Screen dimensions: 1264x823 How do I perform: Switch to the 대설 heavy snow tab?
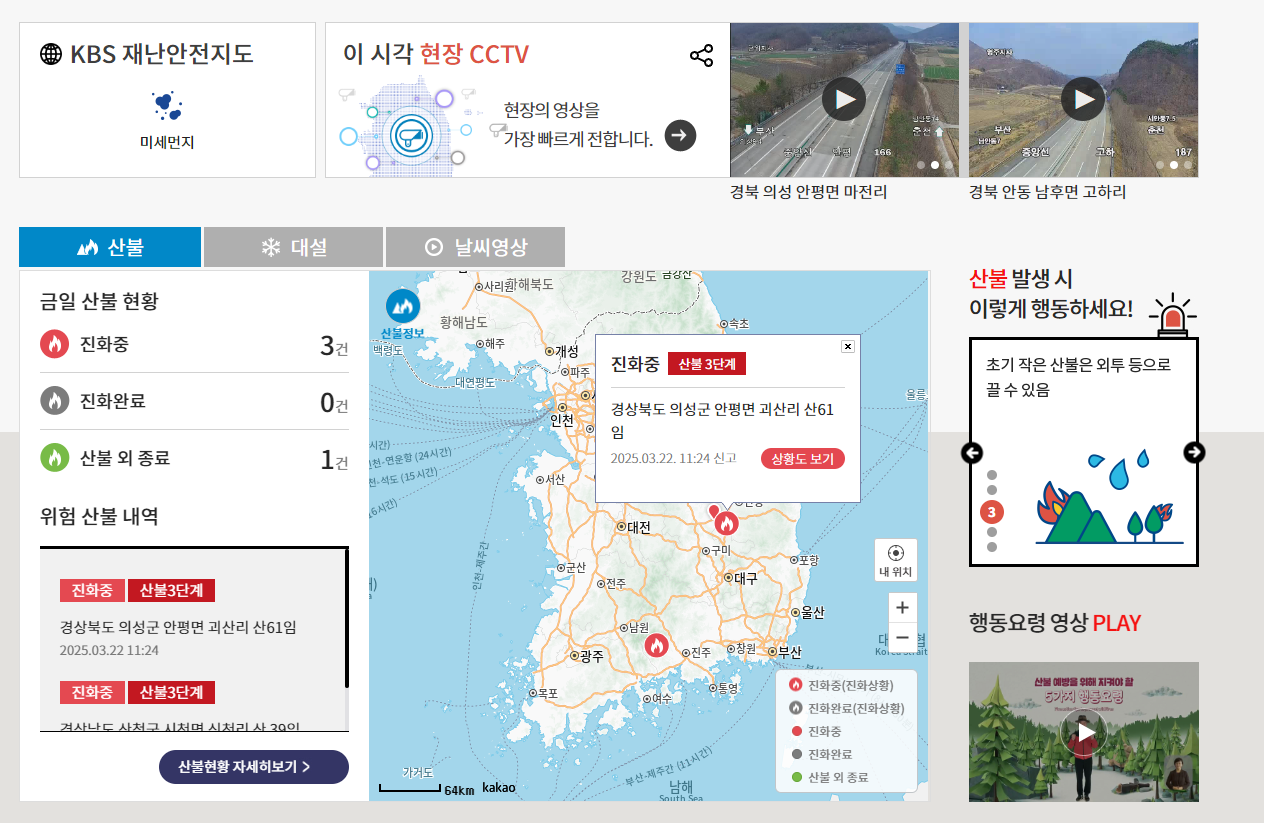(x=293, y=246)
